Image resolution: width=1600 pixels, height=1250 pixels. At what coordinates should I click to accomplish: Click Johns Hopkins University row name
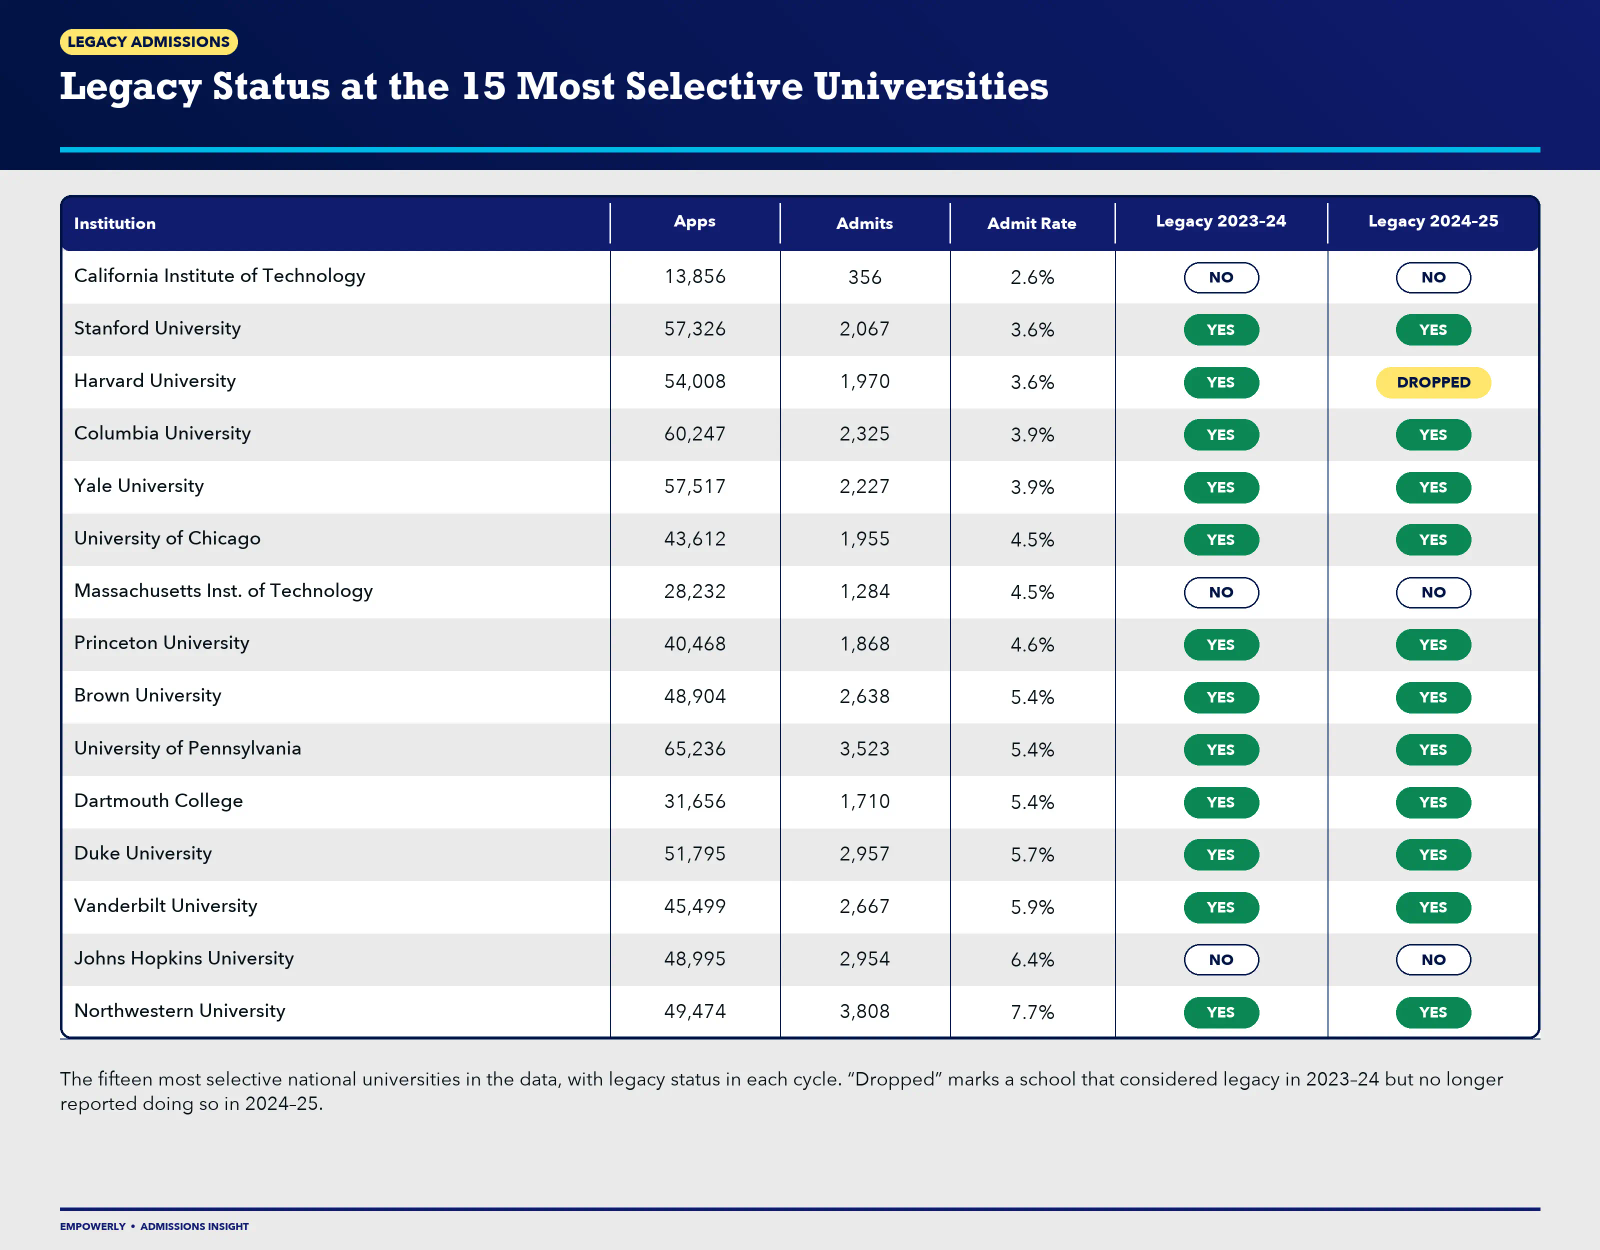point(184,959)
